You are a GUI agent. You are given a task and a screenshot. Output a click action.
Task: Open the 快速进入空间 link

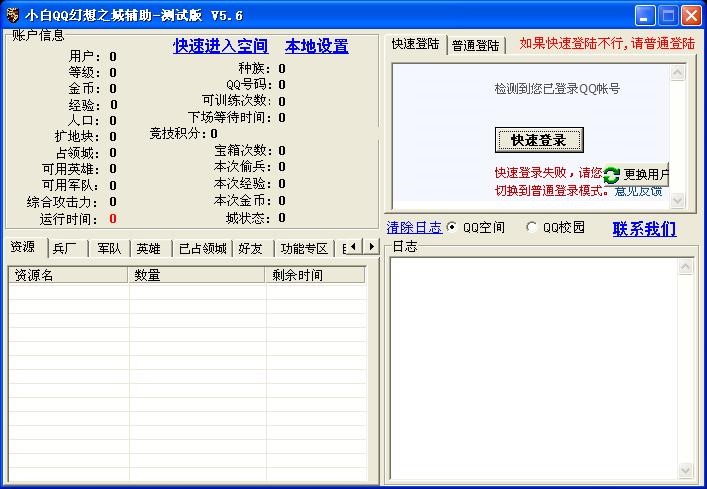(220, 46)
